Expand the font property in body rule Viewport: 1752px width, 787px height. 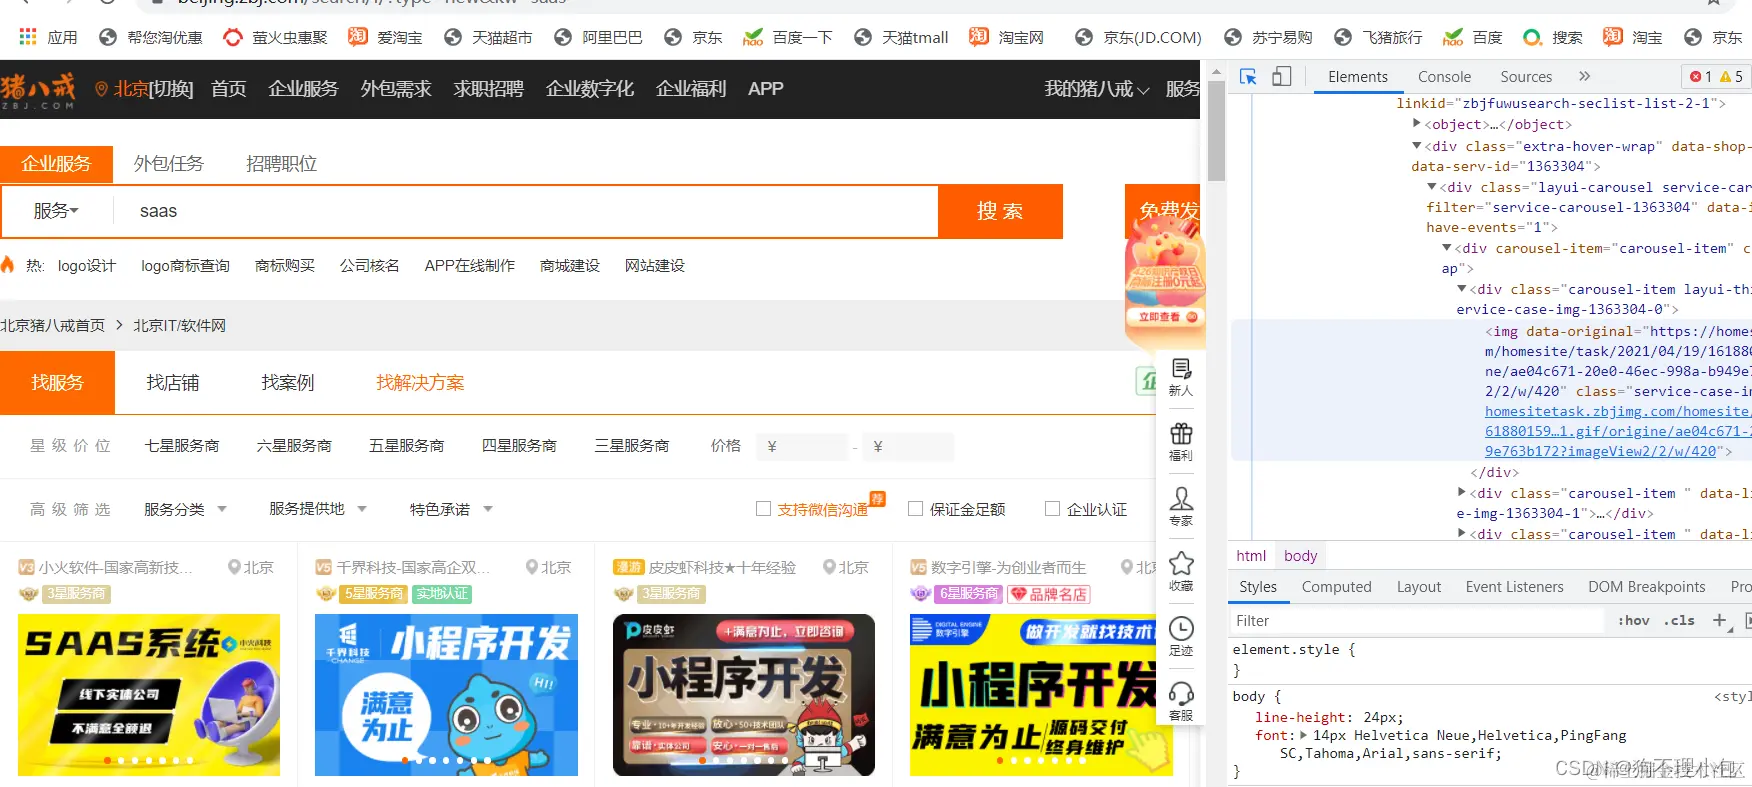click(x=1303, y=735)
